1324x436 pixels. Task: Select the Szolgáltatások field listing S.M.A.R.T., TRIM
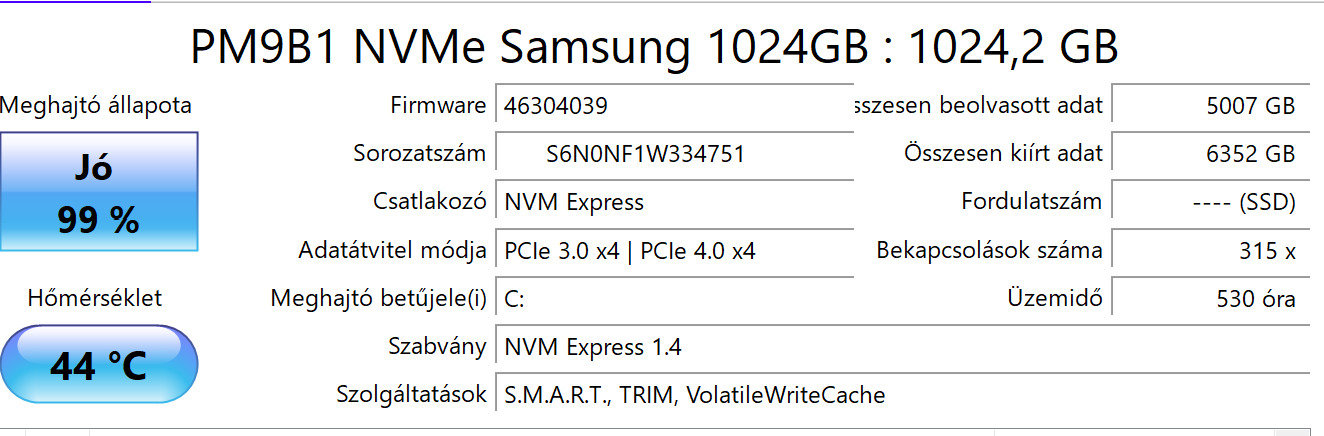tap(900, 395)
